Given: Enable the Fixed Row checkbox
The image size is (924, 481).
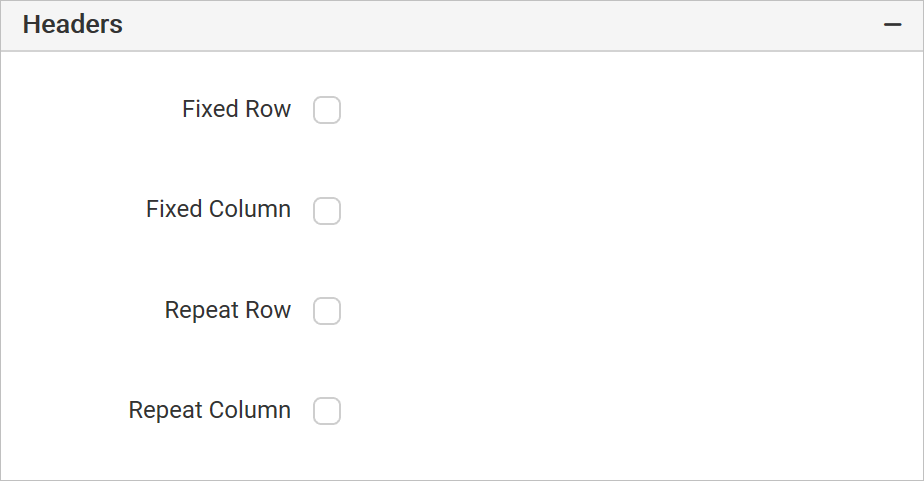Looking at the screenshot, I should [x=327, y=110].
